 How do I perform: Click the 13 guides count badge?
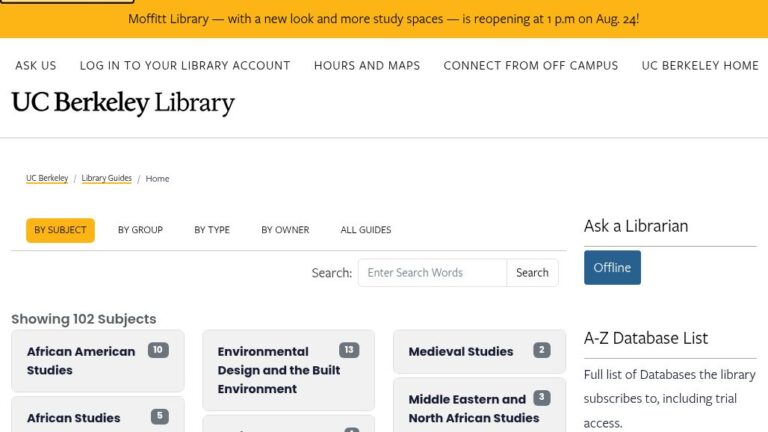coord(349,350)
